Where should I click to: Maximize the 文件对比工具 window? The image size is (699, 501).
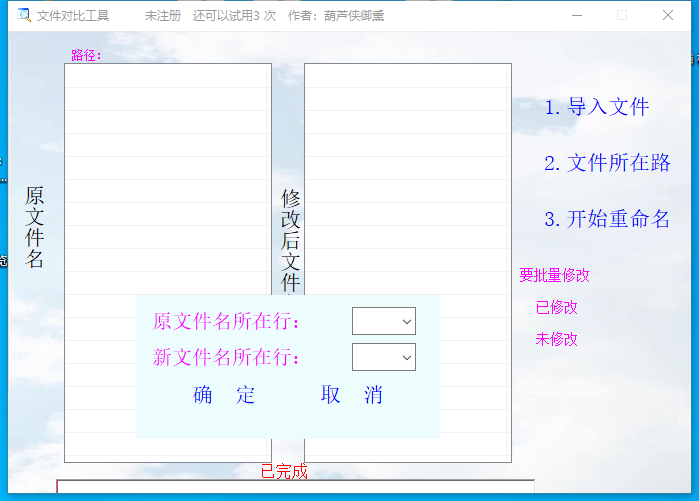622,15
